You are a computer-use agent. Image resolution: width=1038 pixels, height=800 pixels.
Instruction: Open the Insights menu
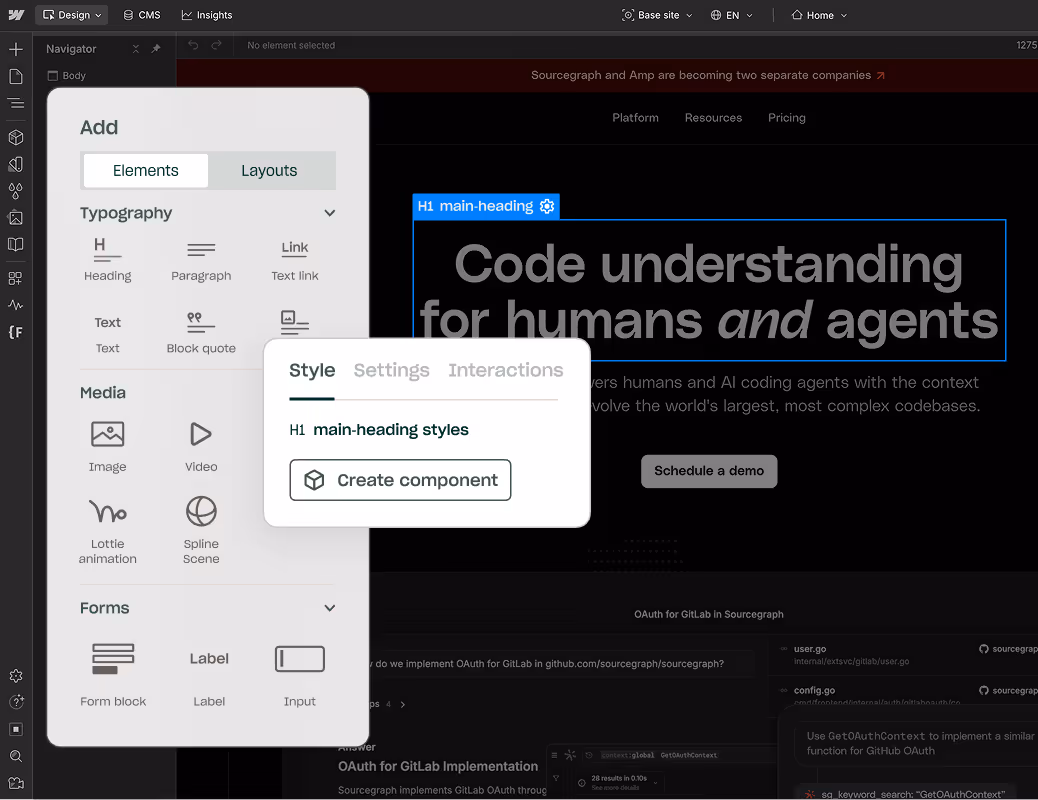tap(207, 15)
